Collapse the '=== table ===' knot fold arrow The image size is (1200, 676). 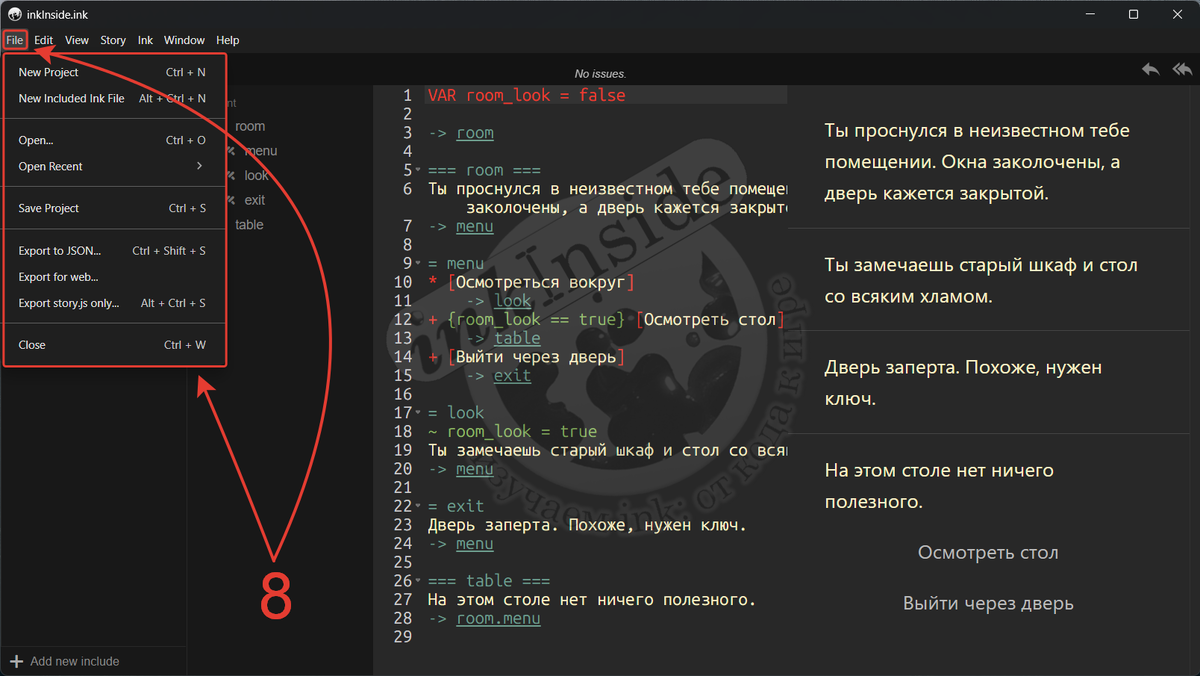(x=420, y=581)
